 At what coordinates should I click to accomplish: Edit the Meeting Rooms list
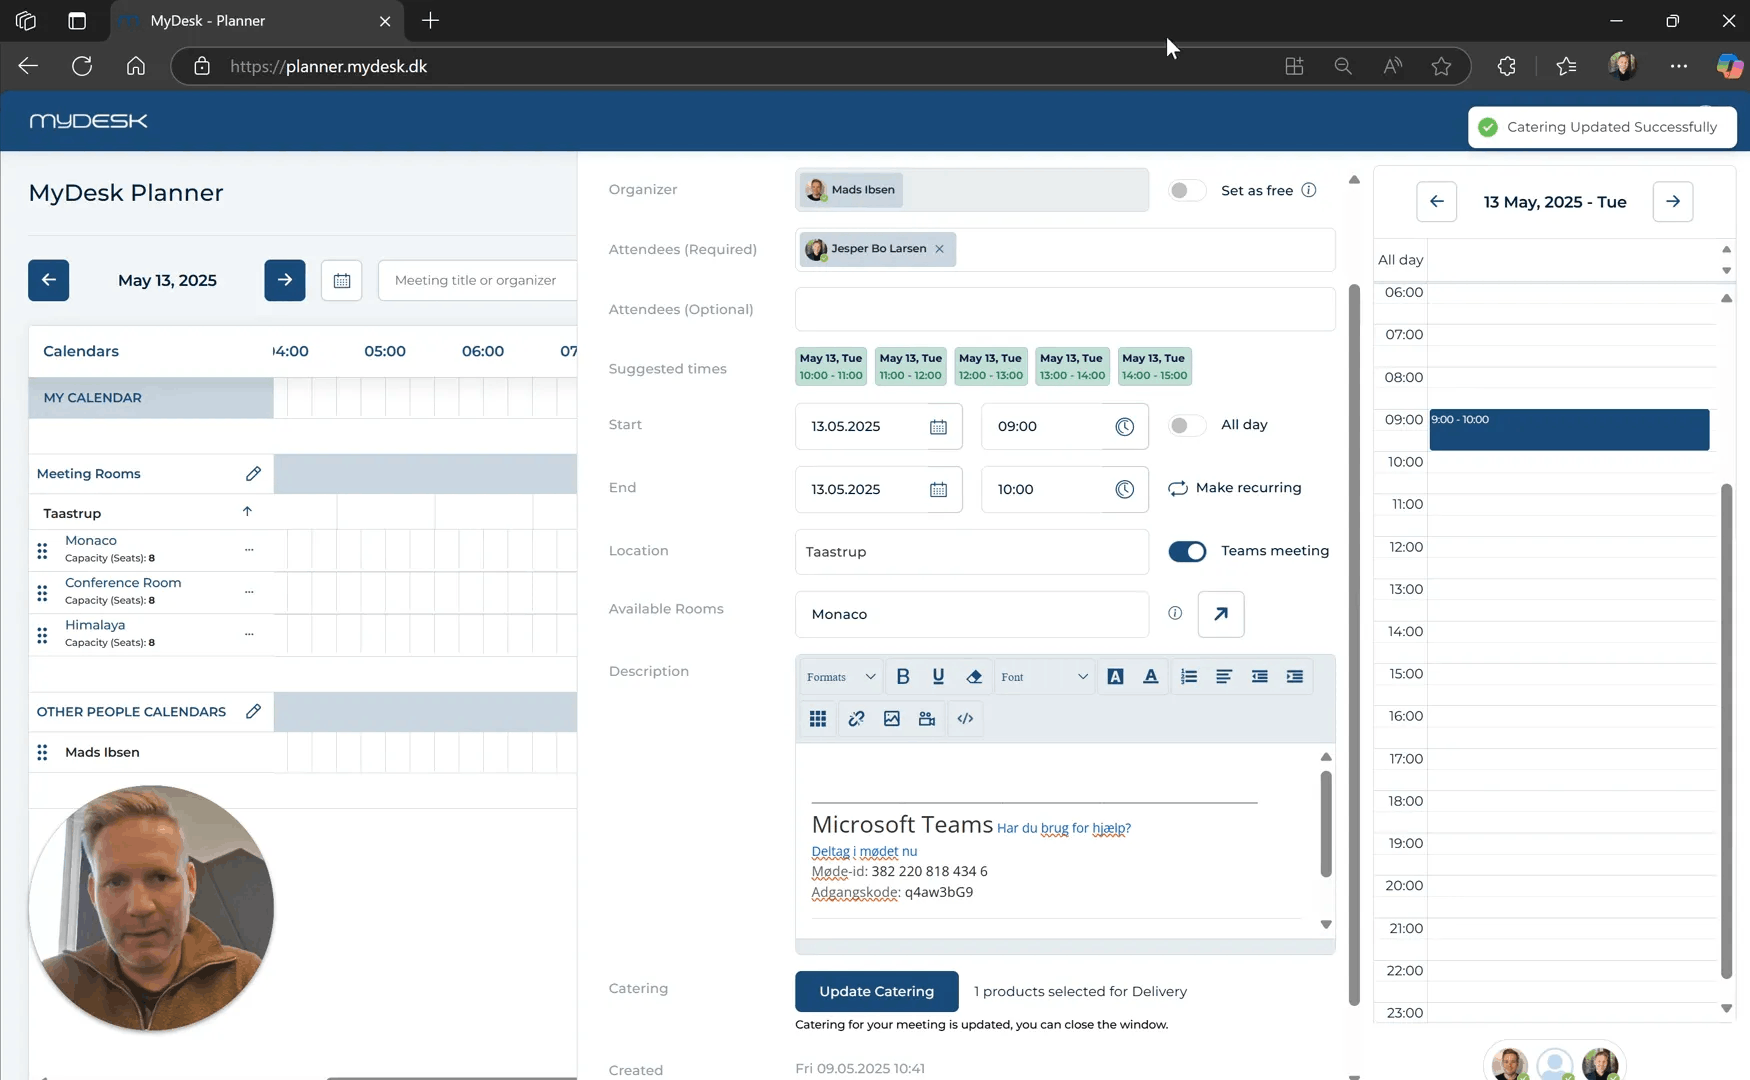tap(253, 474)
